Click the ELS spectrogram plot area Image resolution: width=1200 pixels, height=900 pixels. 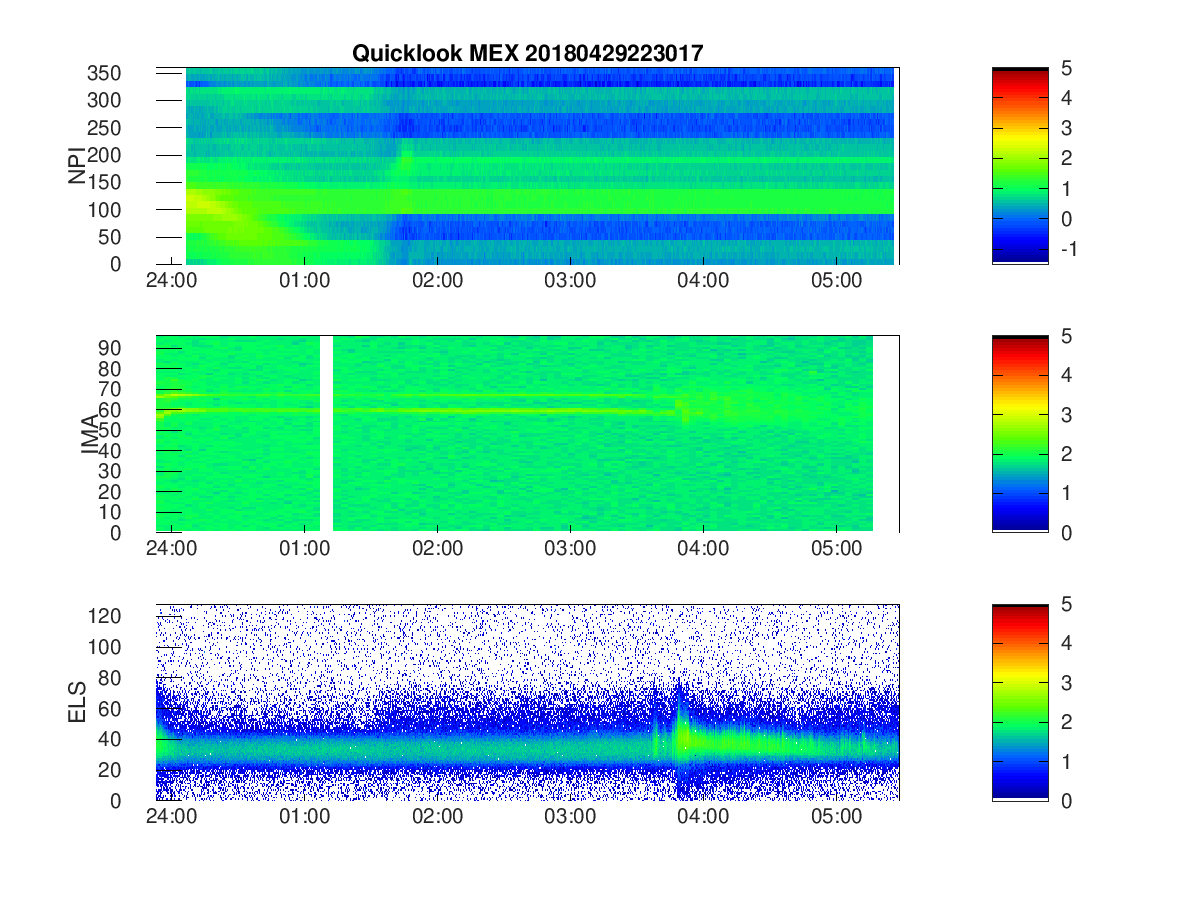tap(527, 702)
